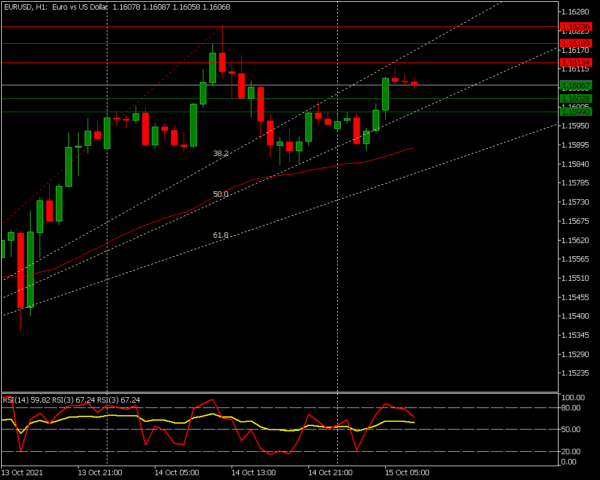Click the RSI(14) 59.82 indicator label
The height and width of the screenshot is (480, 600).
[26, 400]
